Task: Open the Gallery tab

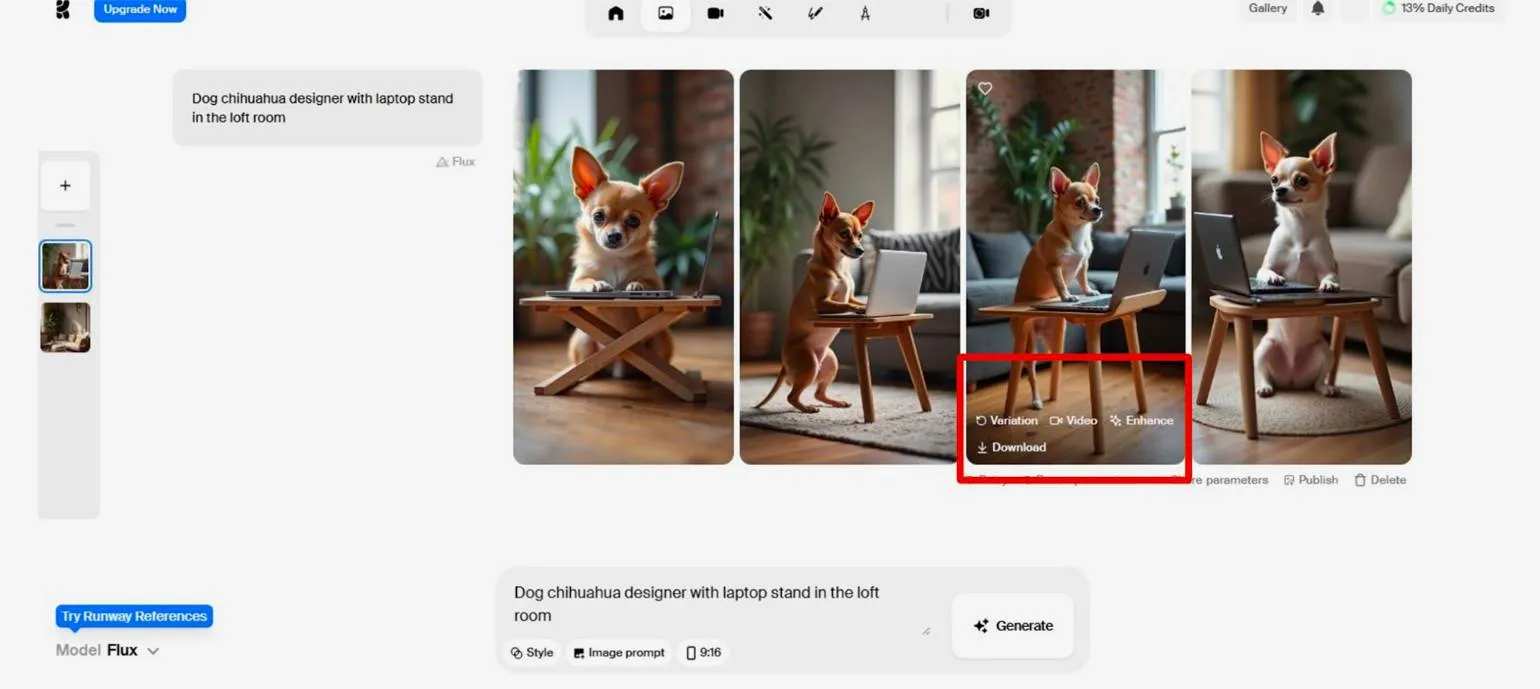Action: click(1267, 9)
